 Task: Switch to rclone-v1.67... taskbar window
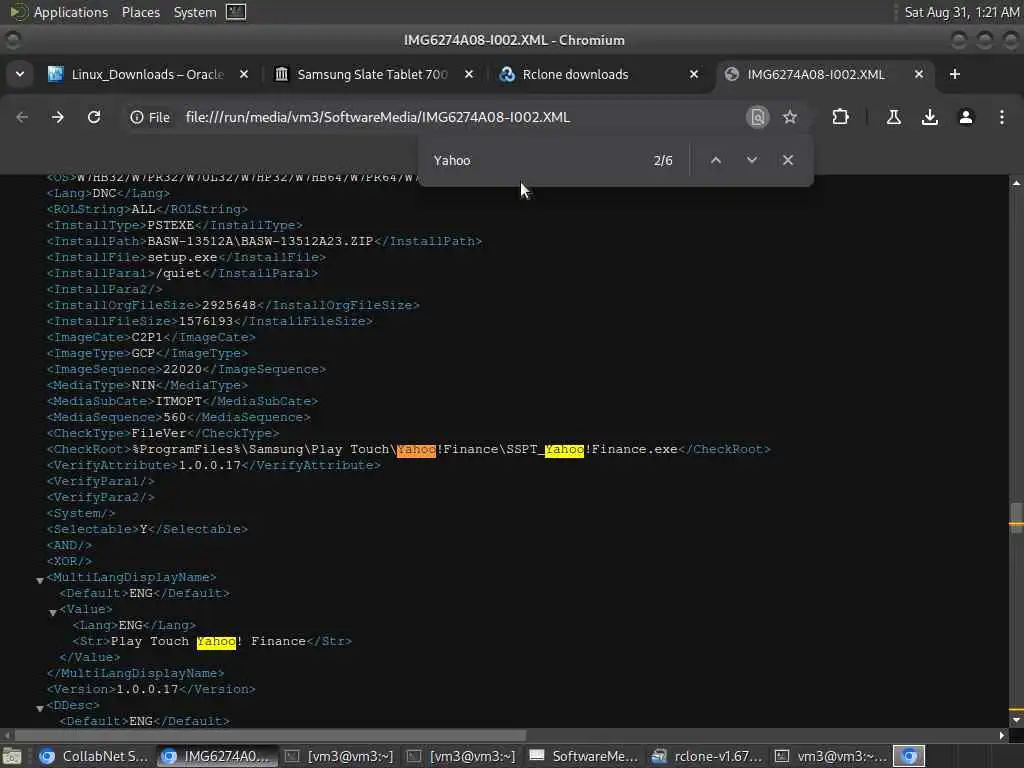point(707,756)
